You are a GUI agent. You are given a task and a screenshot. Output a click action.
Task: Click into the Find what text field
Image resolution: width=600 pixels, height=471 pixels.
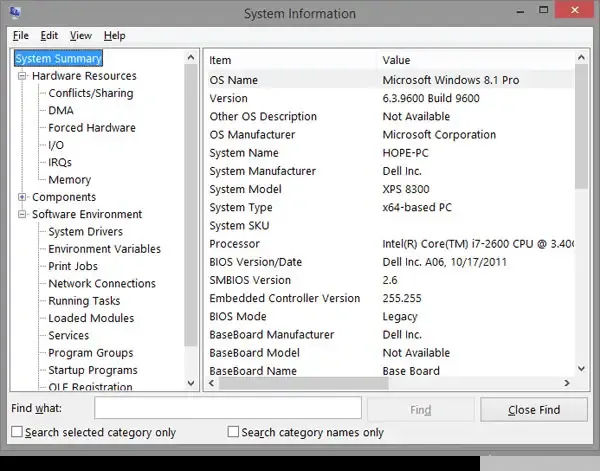click(228, 407)
